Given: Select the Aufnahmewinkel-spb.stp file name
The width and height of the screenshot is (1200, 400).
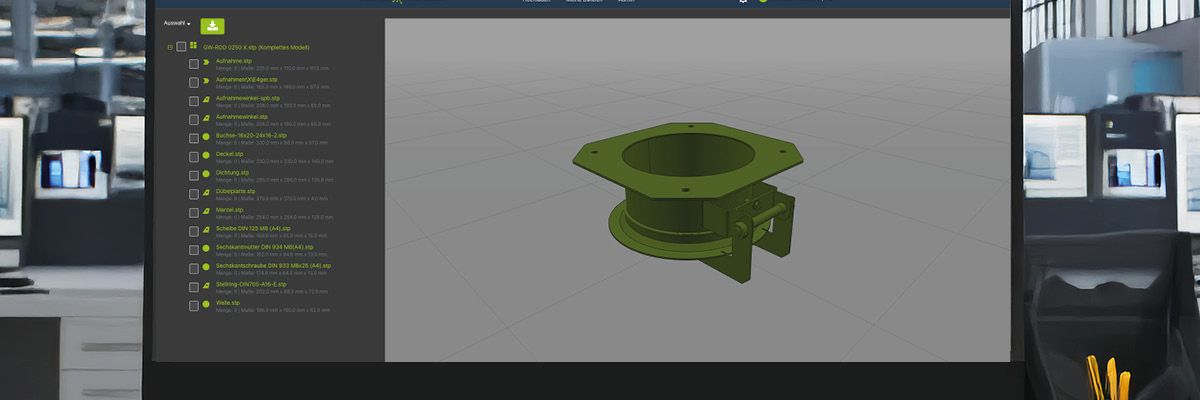Looking at the screenshot, I should 248,98.
